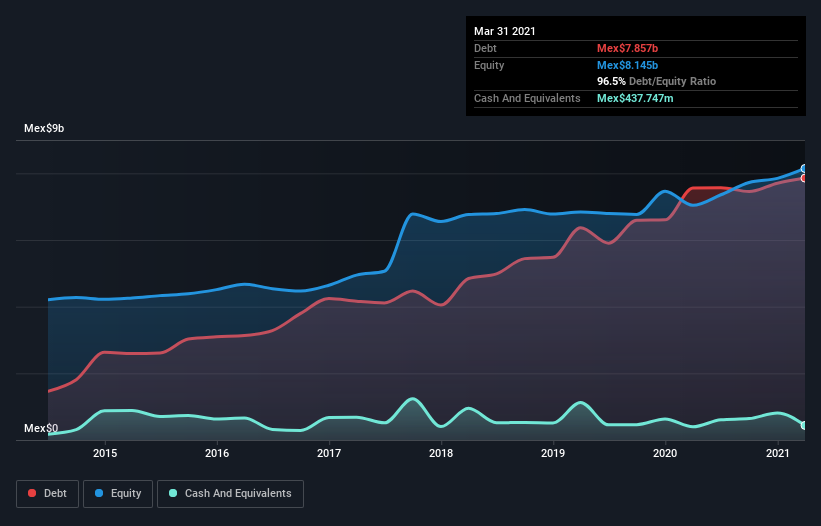Click the Mar 31 2021 tooltip date
Image resolution: width=821 pixels, height=526 pixels.
(505, 31)
